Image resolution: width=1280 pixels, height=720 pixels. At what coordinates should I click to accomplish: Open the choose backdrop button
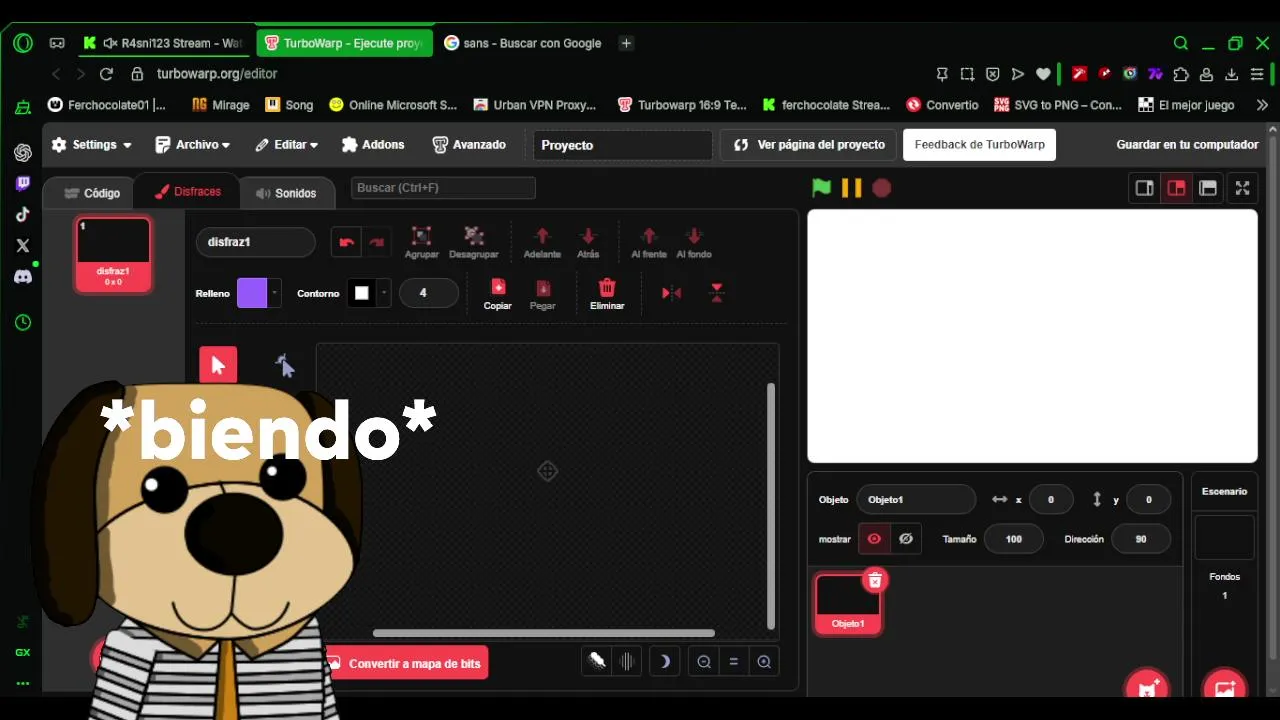pos(1224,688)
